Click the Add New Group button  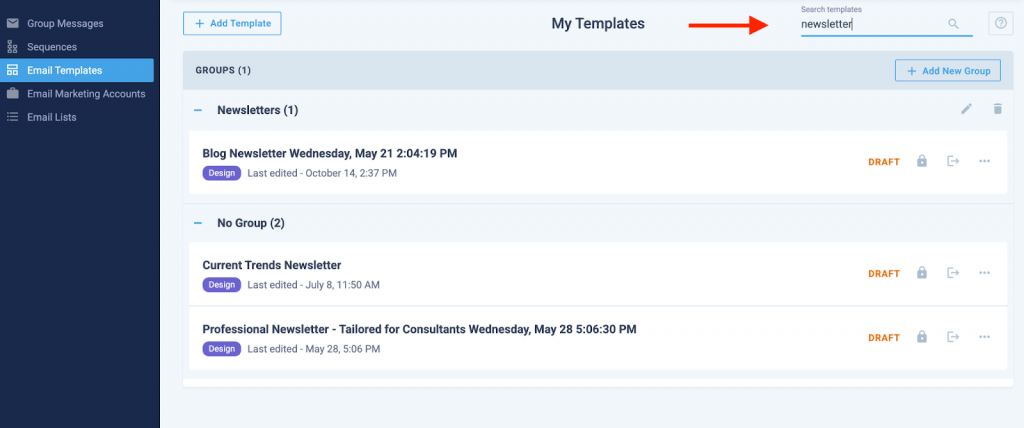click(947, 71)
